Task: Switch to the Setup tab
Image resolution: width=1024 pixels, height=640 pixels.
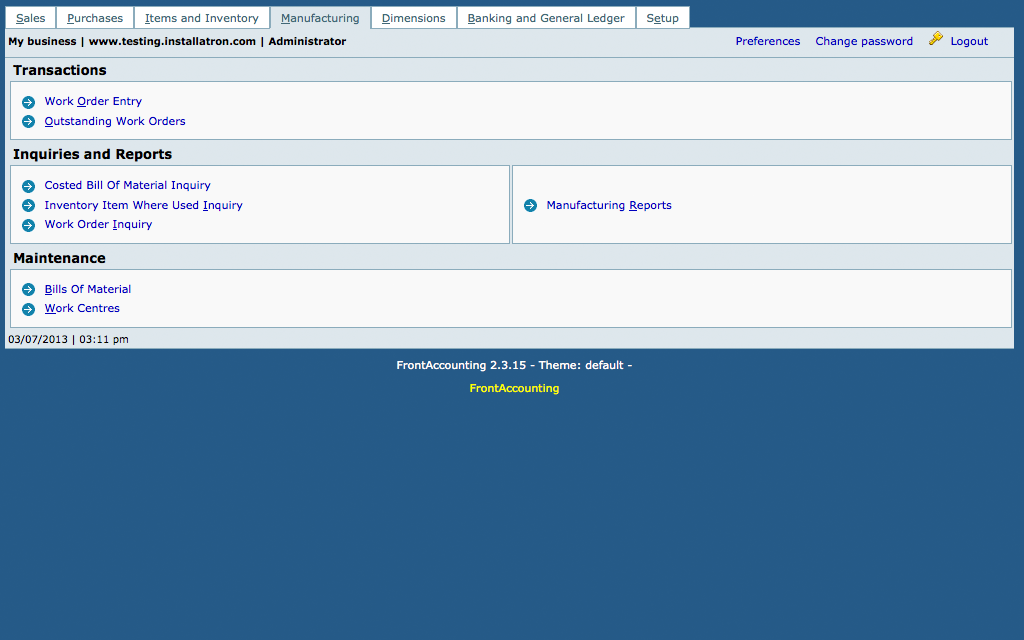Action: pyautogui.click(x=662, y=18)
